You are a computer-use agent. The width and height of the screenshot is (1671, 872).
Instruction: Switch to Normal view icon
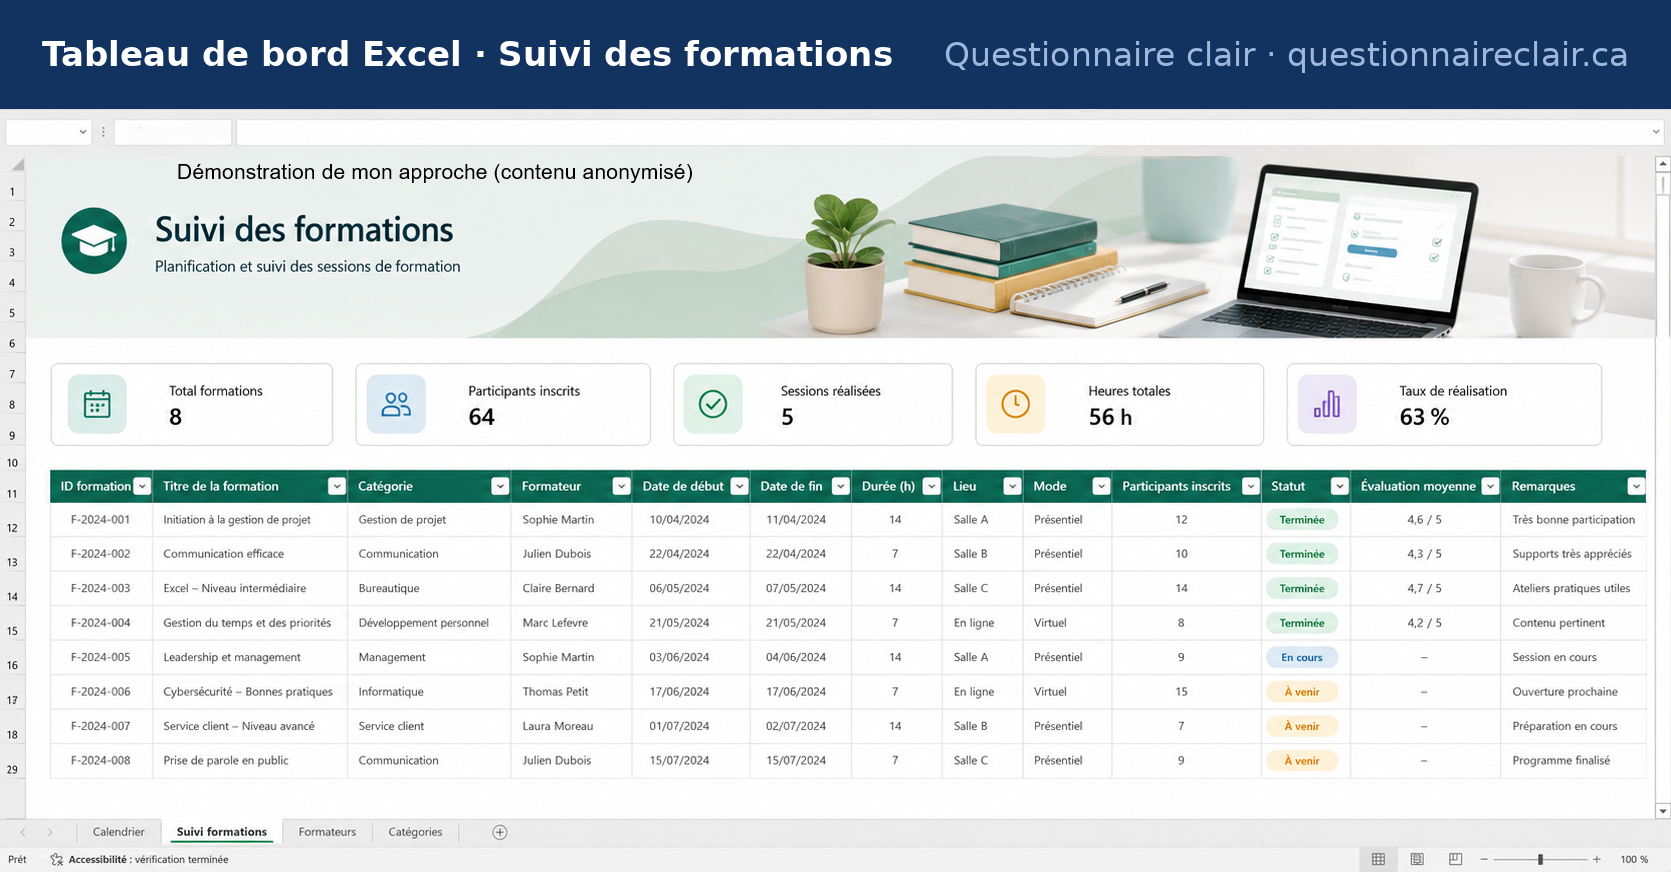(1378, 859)
